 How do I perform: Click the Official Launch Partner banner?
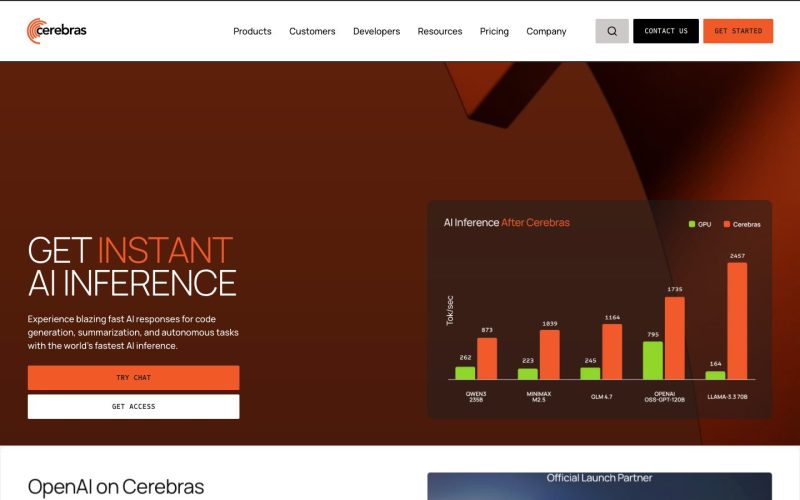pyautogui.click(x=599, y=486)
